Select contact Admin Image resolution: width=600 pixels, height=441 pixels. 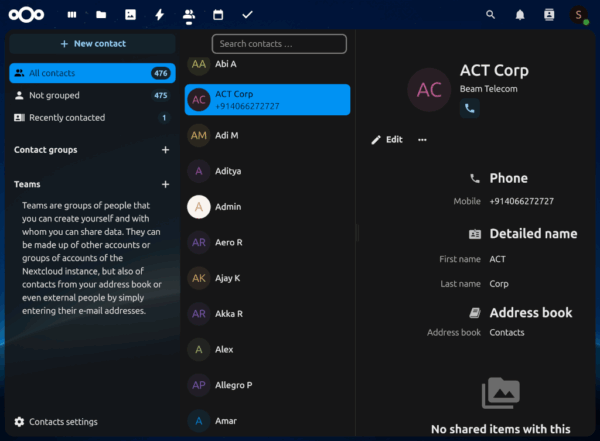(x=267, y=207)
